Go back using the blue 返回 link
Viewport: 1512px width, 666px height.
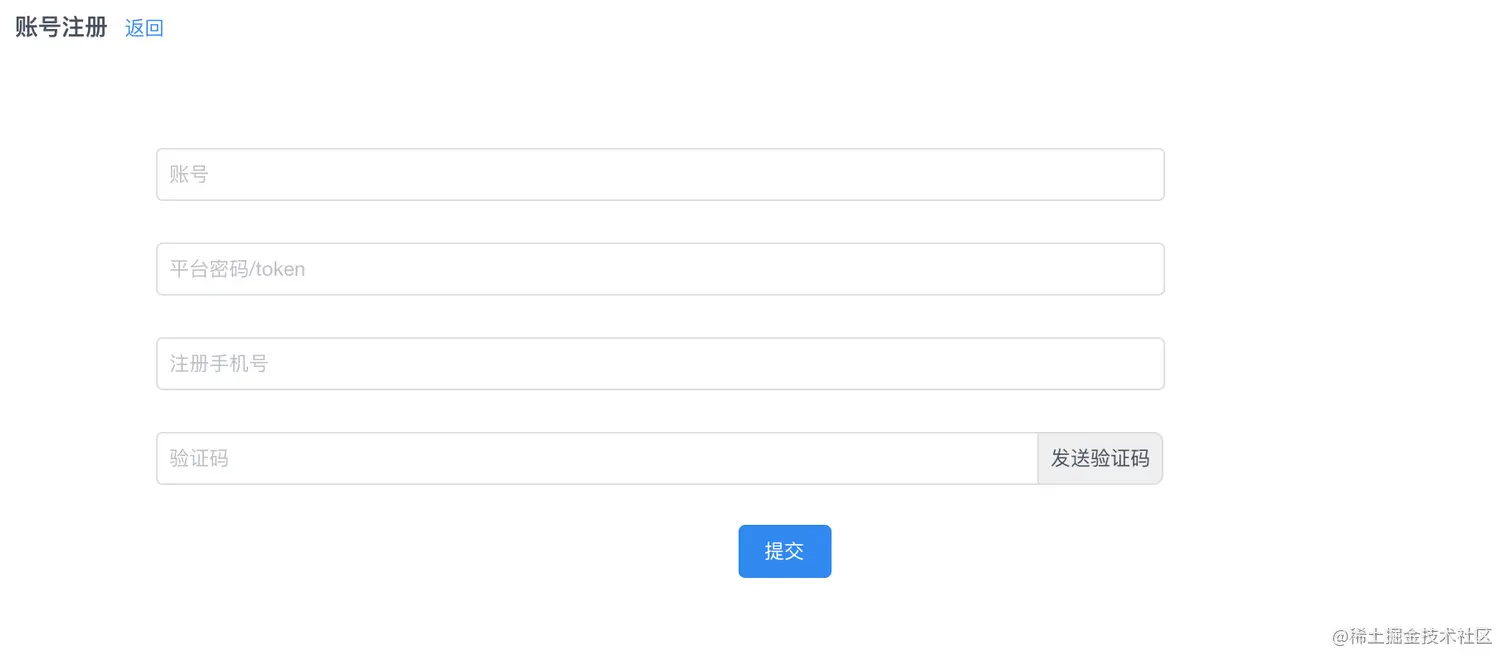tap(144, 28)
